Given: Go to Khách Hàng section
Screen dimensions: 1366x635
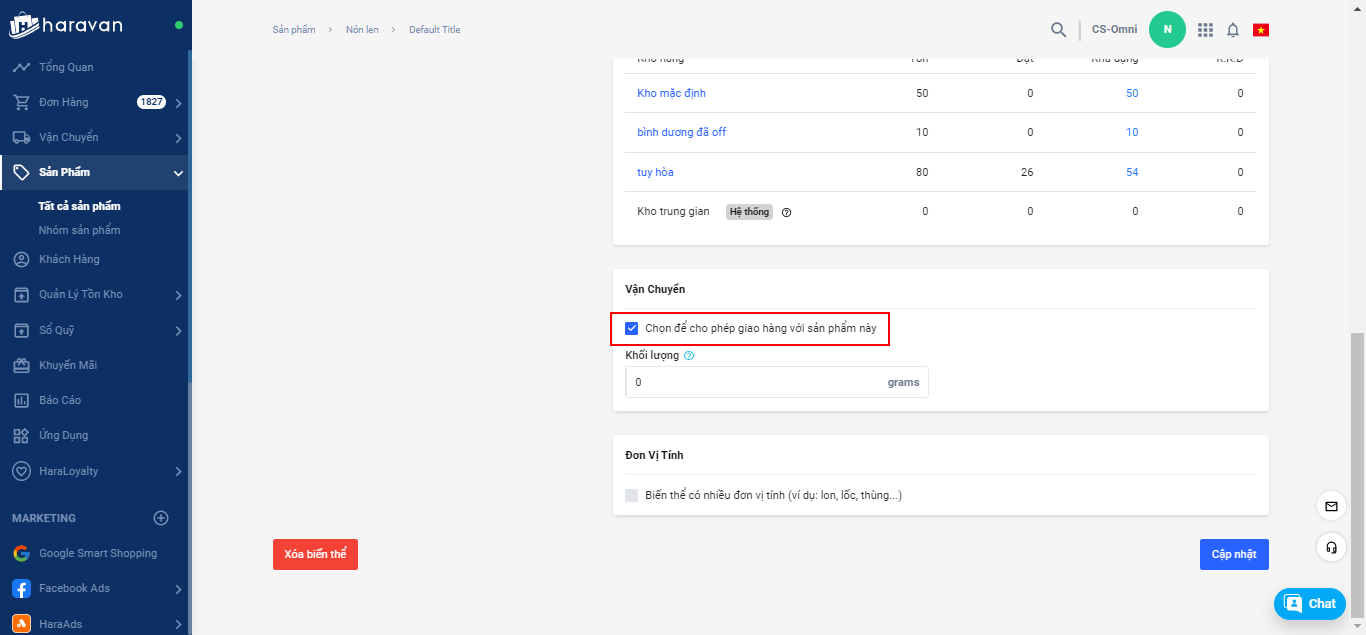Looking at the screenshot, I should pos(69,259).
